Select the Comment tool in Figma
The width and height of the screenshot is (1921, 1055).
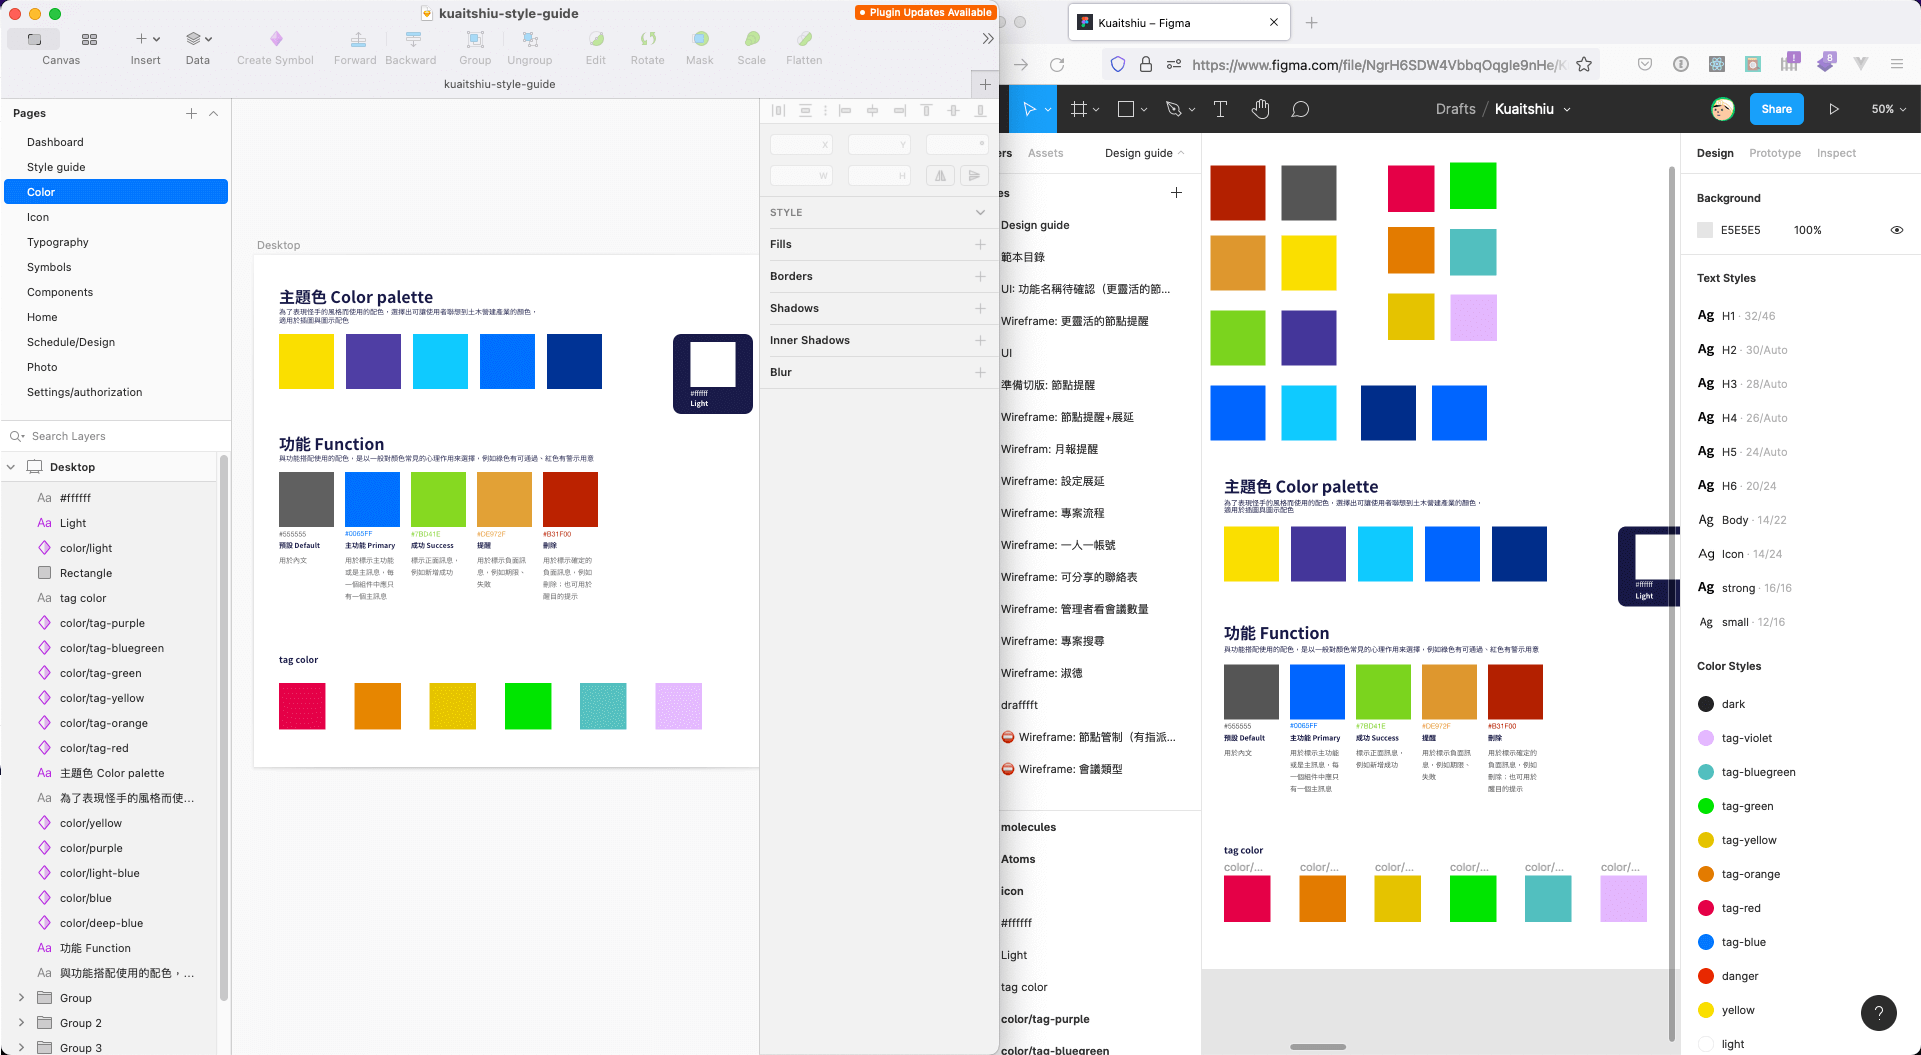pyautogui.click(x=1300, y=109)
